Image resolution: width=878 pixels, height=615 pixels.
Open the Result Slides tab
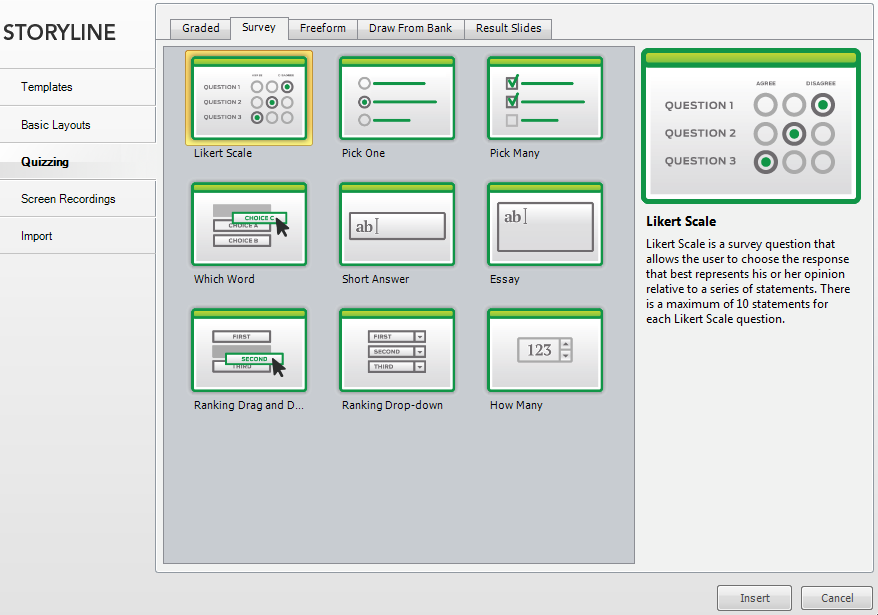click(x=508, y=28)
